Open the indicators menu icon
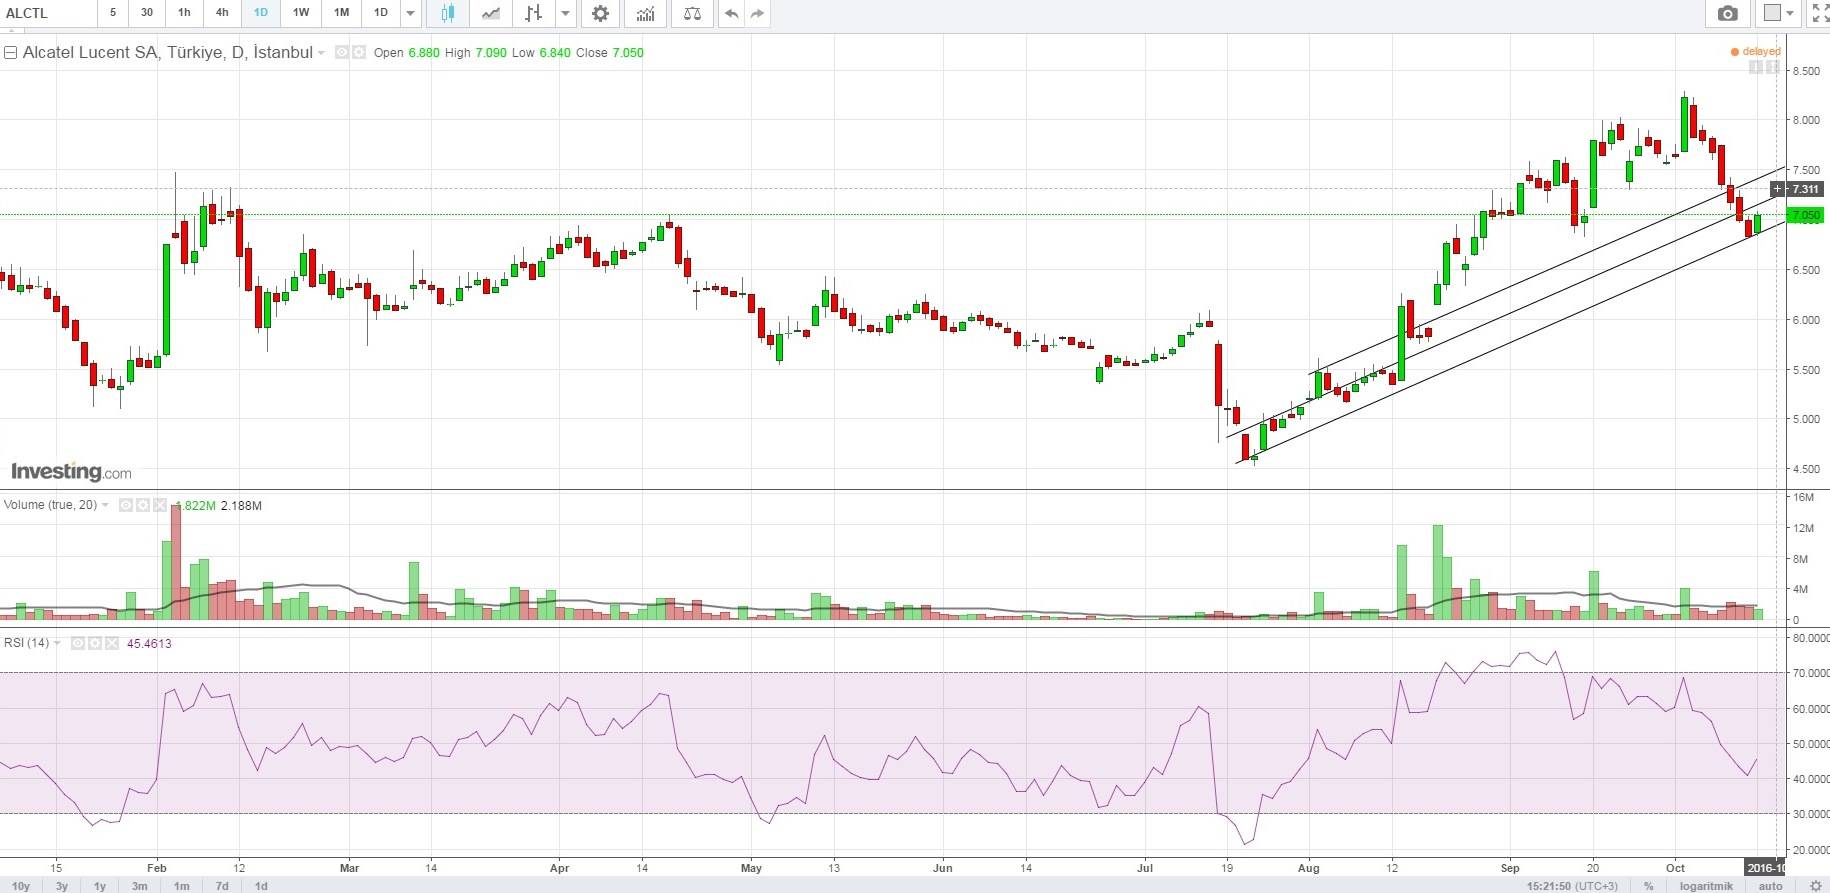 [x=646, y=13]
